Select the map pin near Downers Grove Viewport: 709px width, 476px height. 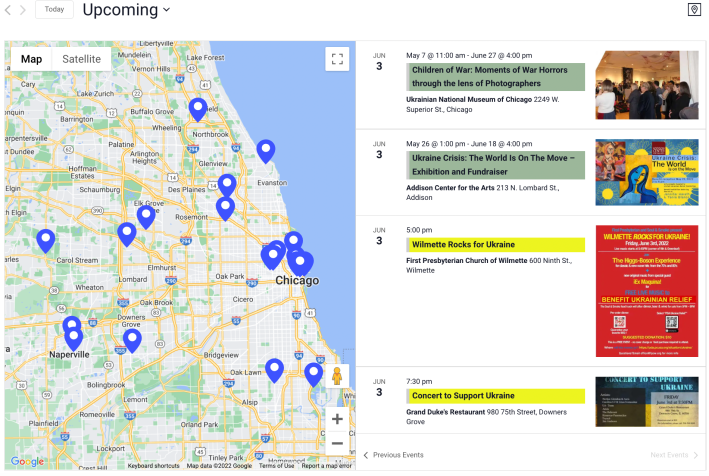[132, 341]
